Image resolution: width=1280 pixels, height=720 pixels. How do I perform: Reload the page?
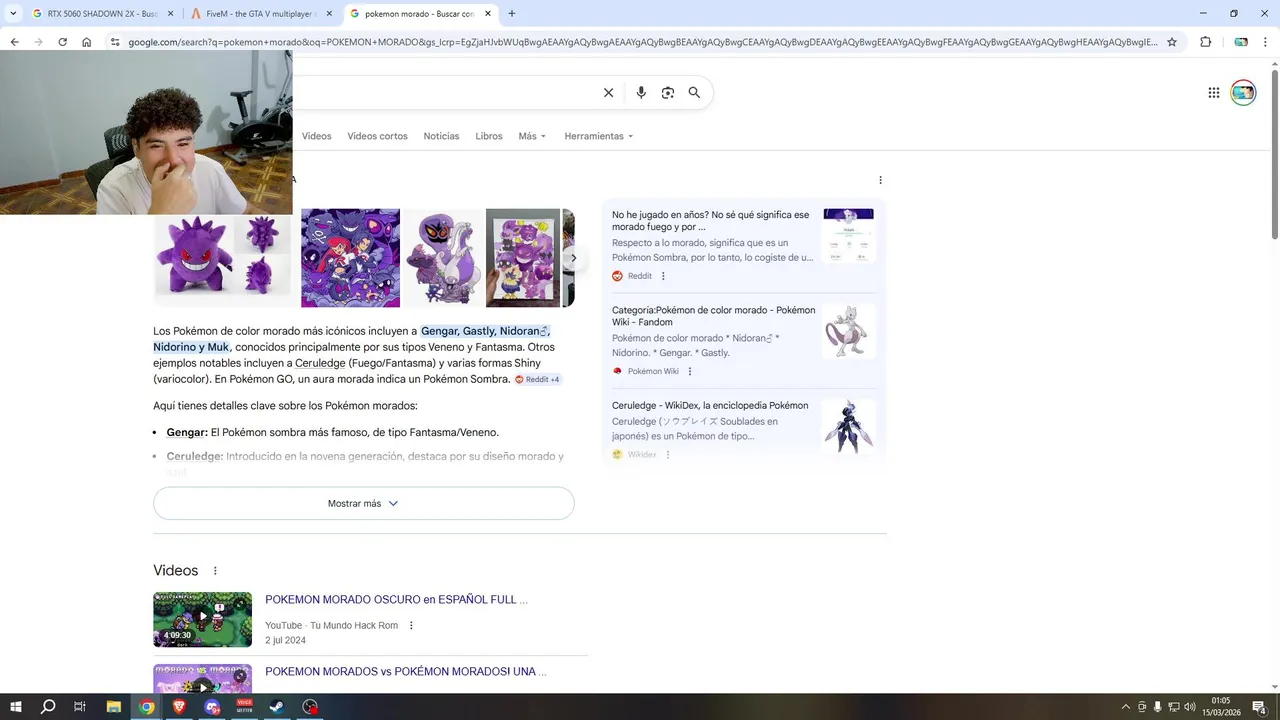tap(62, 42)
